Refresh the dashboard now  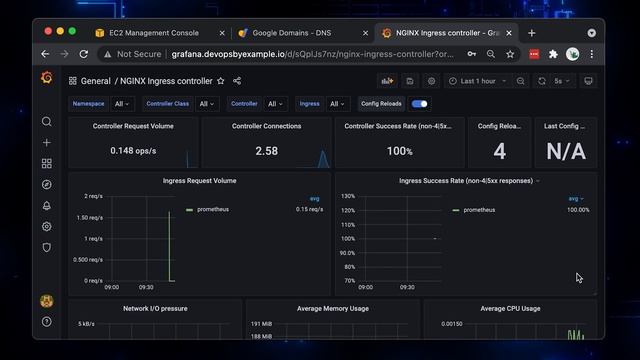tap(542, 81)
